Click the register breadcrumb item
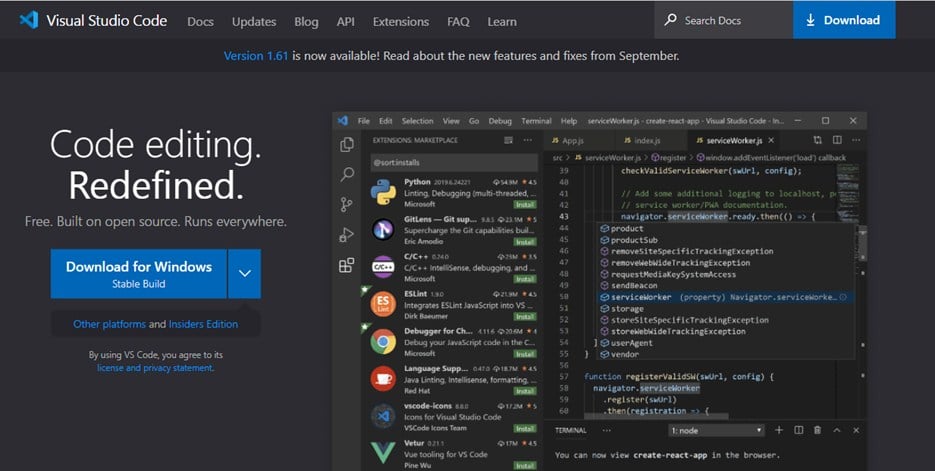The height and width of the screenshot is (471, 935). (x=668, y=158)
